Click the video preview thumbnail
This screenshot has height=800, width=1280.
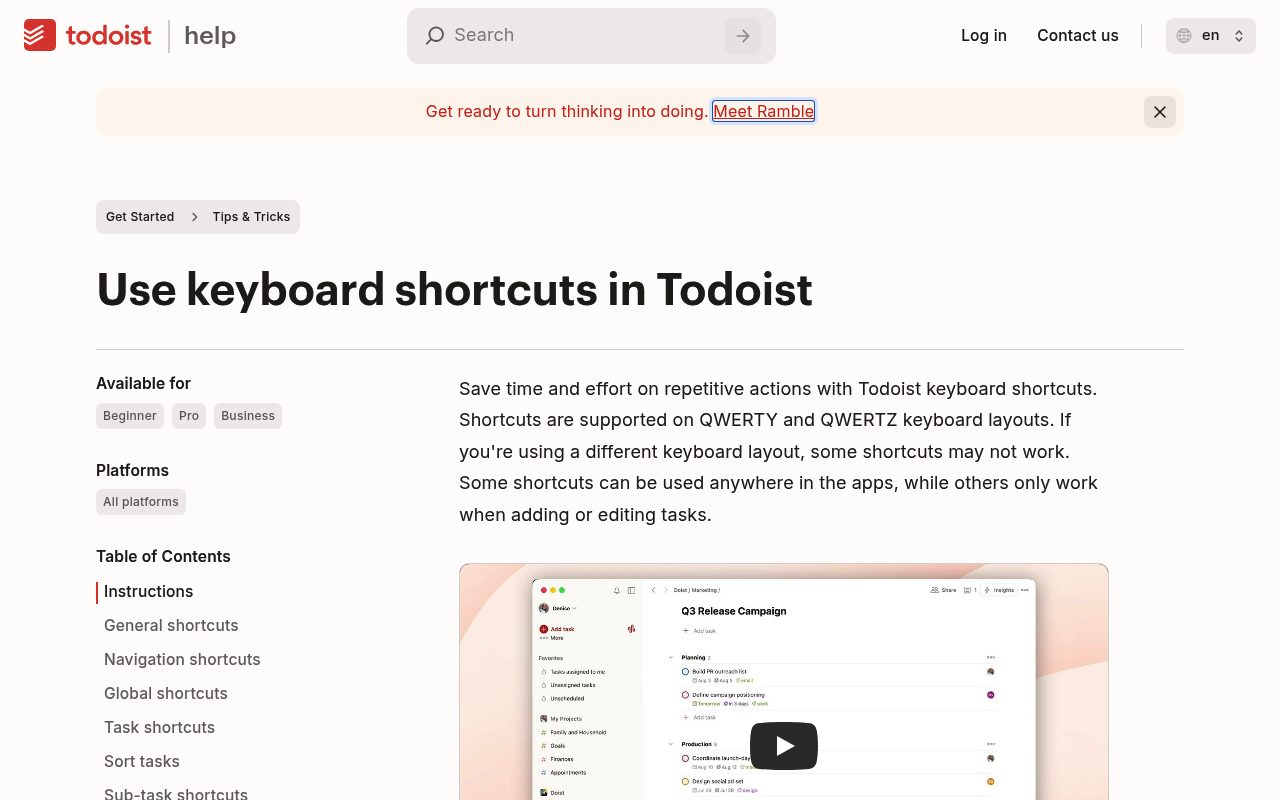(x=784, y=682)
